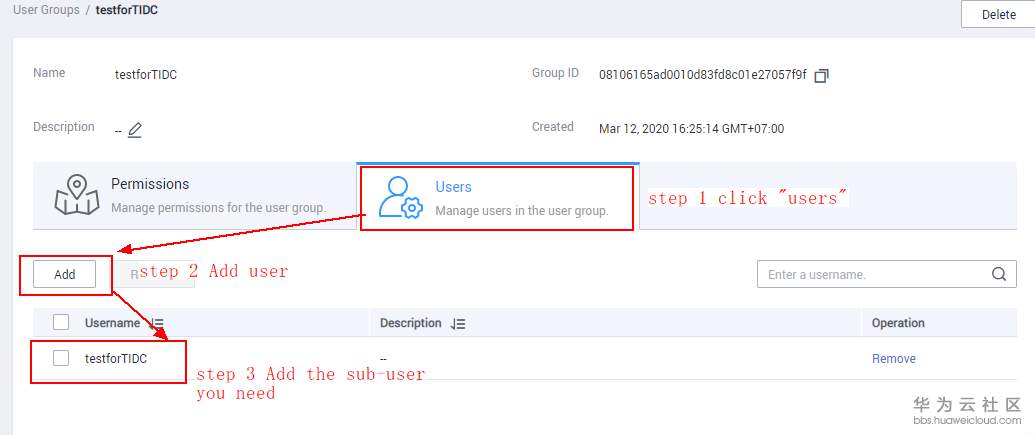The height and width of the screenshot is (435, 1035).
Task: Select all users header checkbox
Action: [61, 322]
